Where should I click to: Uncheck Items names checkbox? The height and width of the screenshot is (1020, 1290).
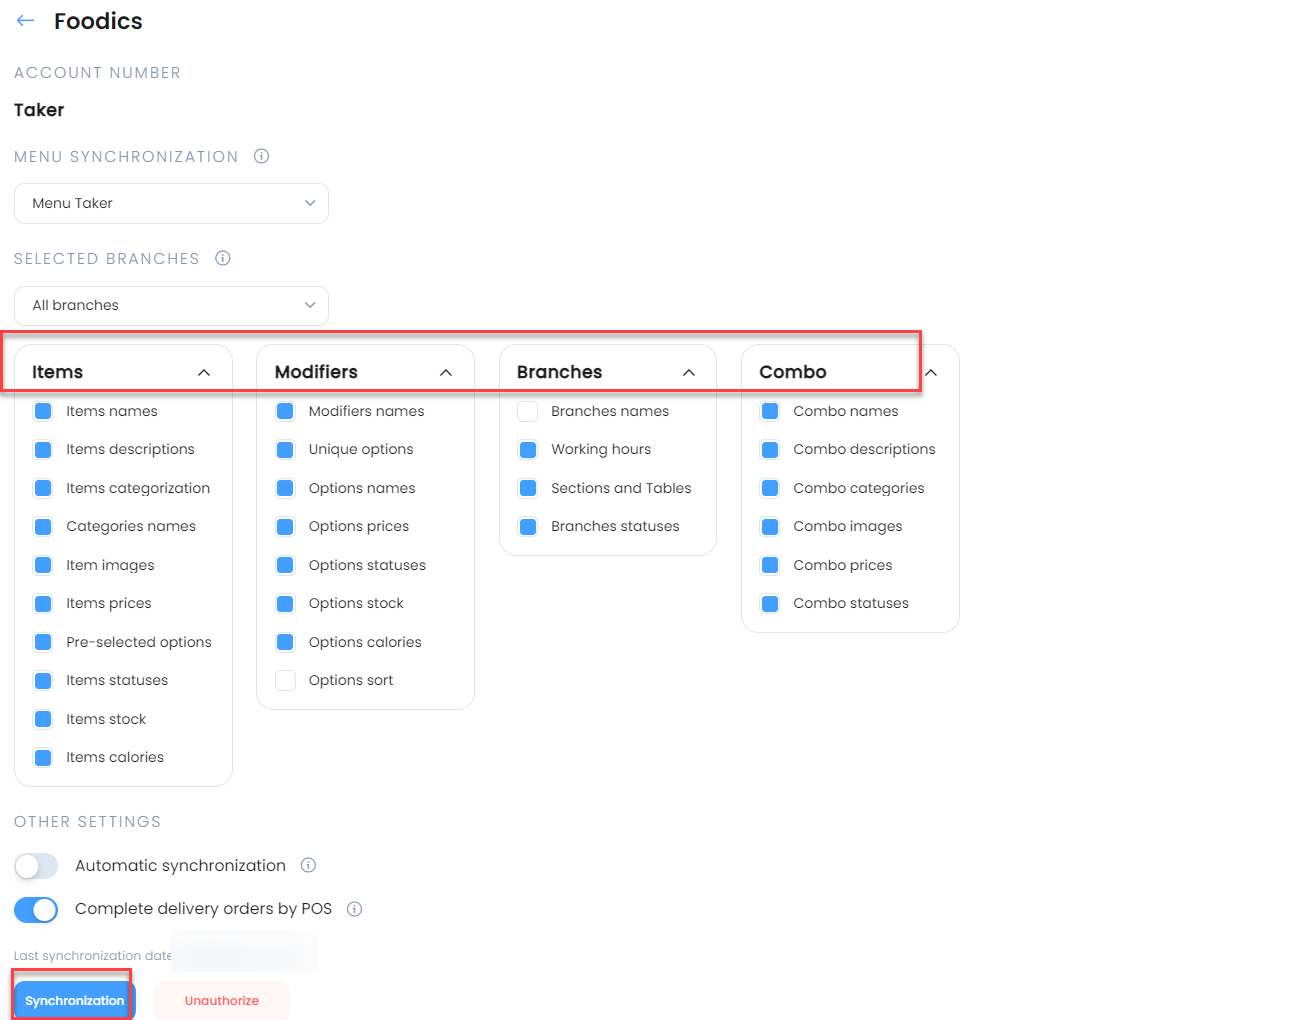pos(43,411)
